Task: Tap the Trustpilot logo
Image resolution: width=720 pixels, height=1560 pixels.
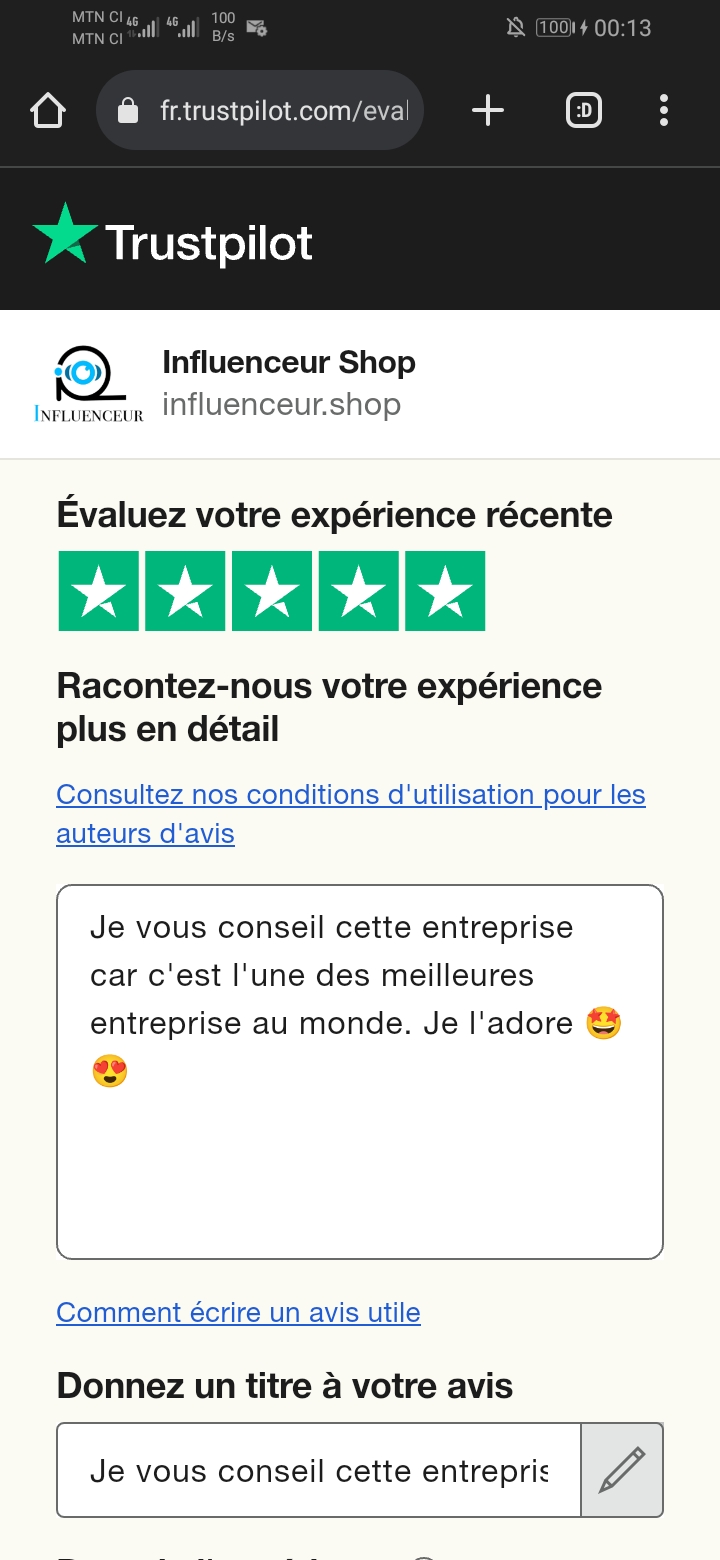Action: [x=173, y=240]
